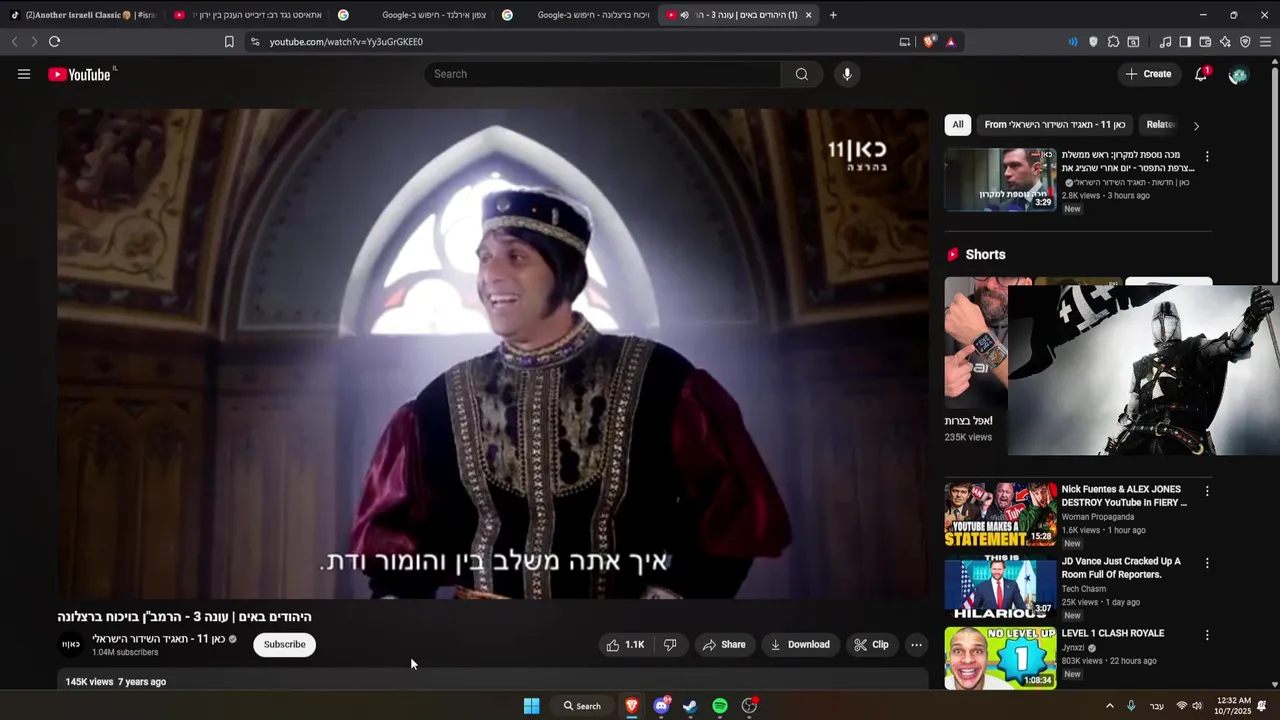
Task: Open the browser main menu
Action: pos(1265,42)
